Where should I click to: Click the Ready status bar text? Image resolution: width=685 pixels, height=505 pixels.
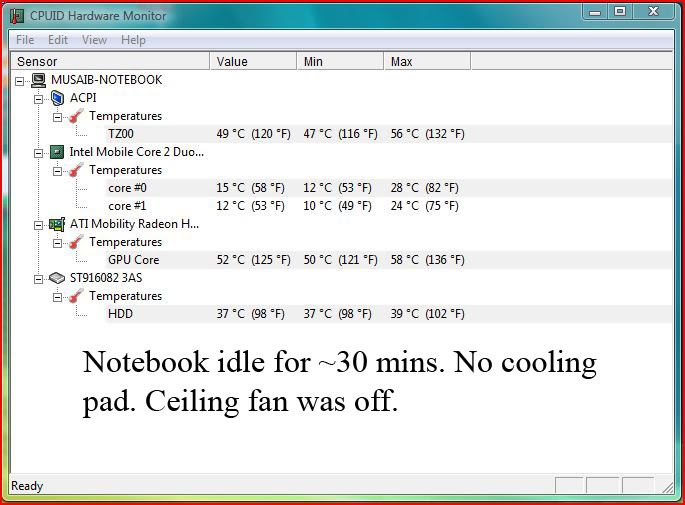(x=27, y=486)
